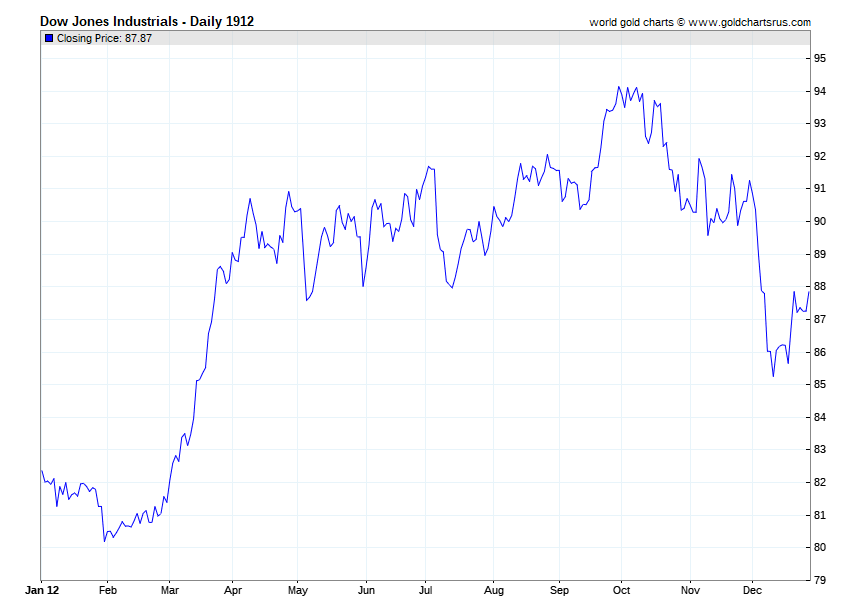Select the 'Aug' month label
The width and height of the screenshot is (850, 616).
(x=493, y=592)
